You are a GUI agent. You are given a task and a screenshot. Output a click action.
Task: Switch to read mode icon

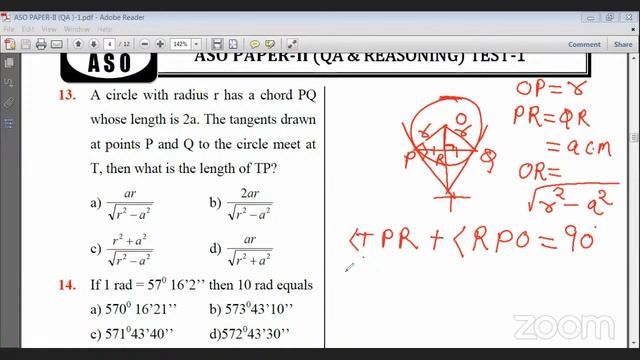(292, 44)
